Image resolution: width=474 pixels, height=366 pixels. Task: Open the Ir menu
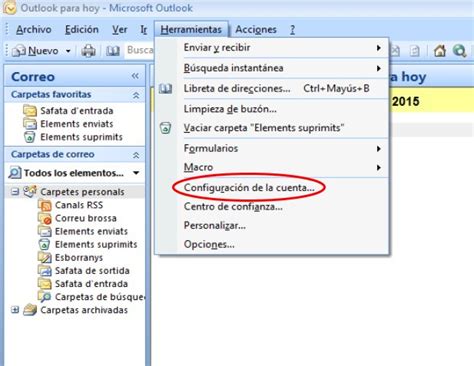click(143, 30)
